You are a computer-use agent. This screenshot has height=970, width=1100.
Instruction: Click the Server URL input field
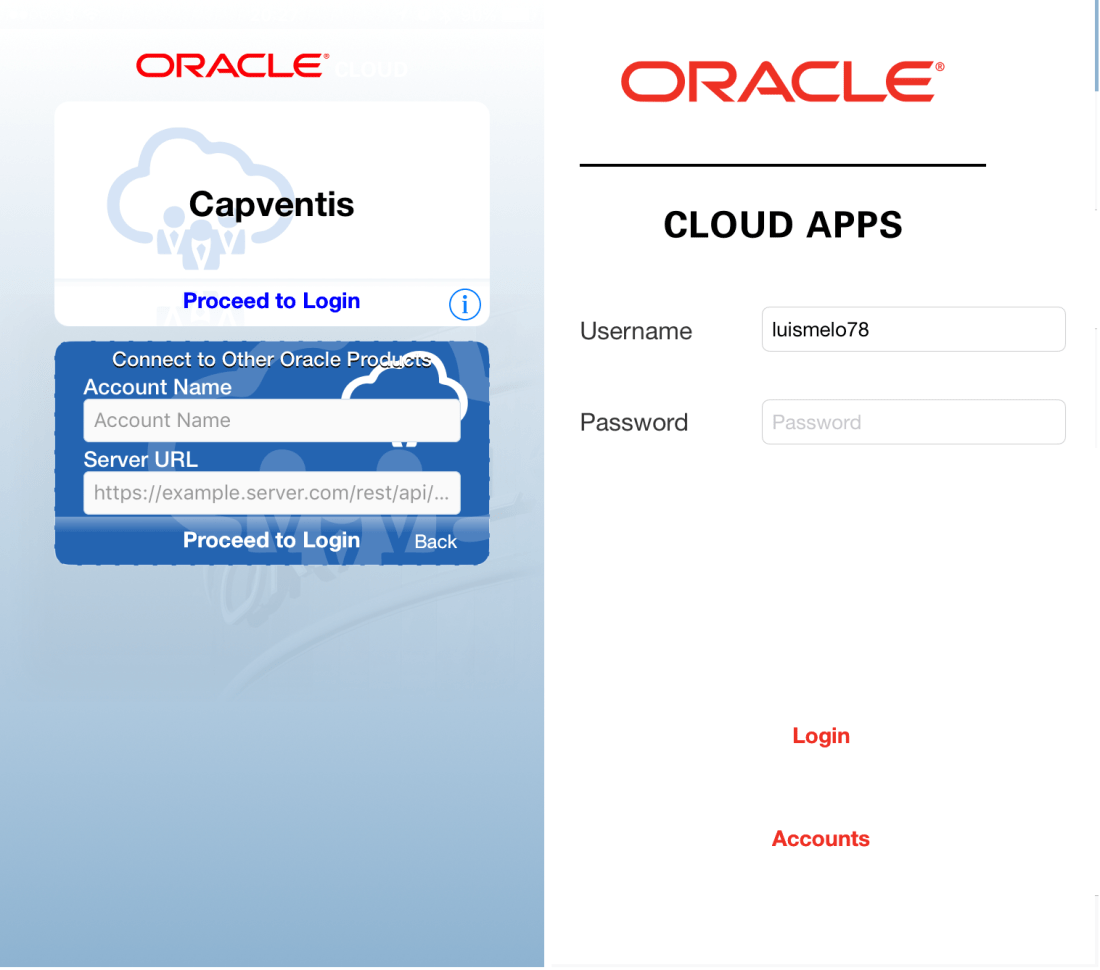tap(271, 492)
